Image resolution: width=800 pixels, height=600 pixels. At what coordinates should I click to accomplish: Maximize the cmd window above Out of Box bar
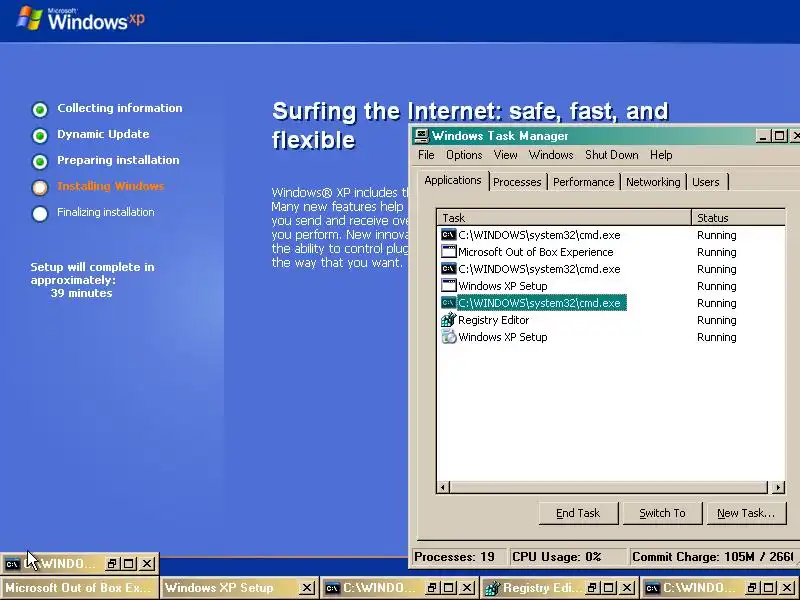(129, 564)
